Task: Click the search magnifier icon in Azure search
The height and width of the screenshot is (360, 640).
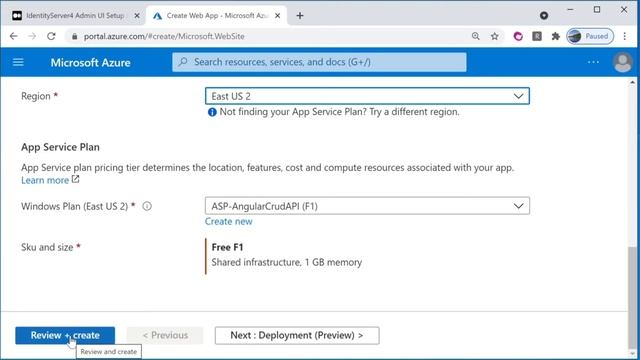Action: pyautogui.click(x=183, y=62)
